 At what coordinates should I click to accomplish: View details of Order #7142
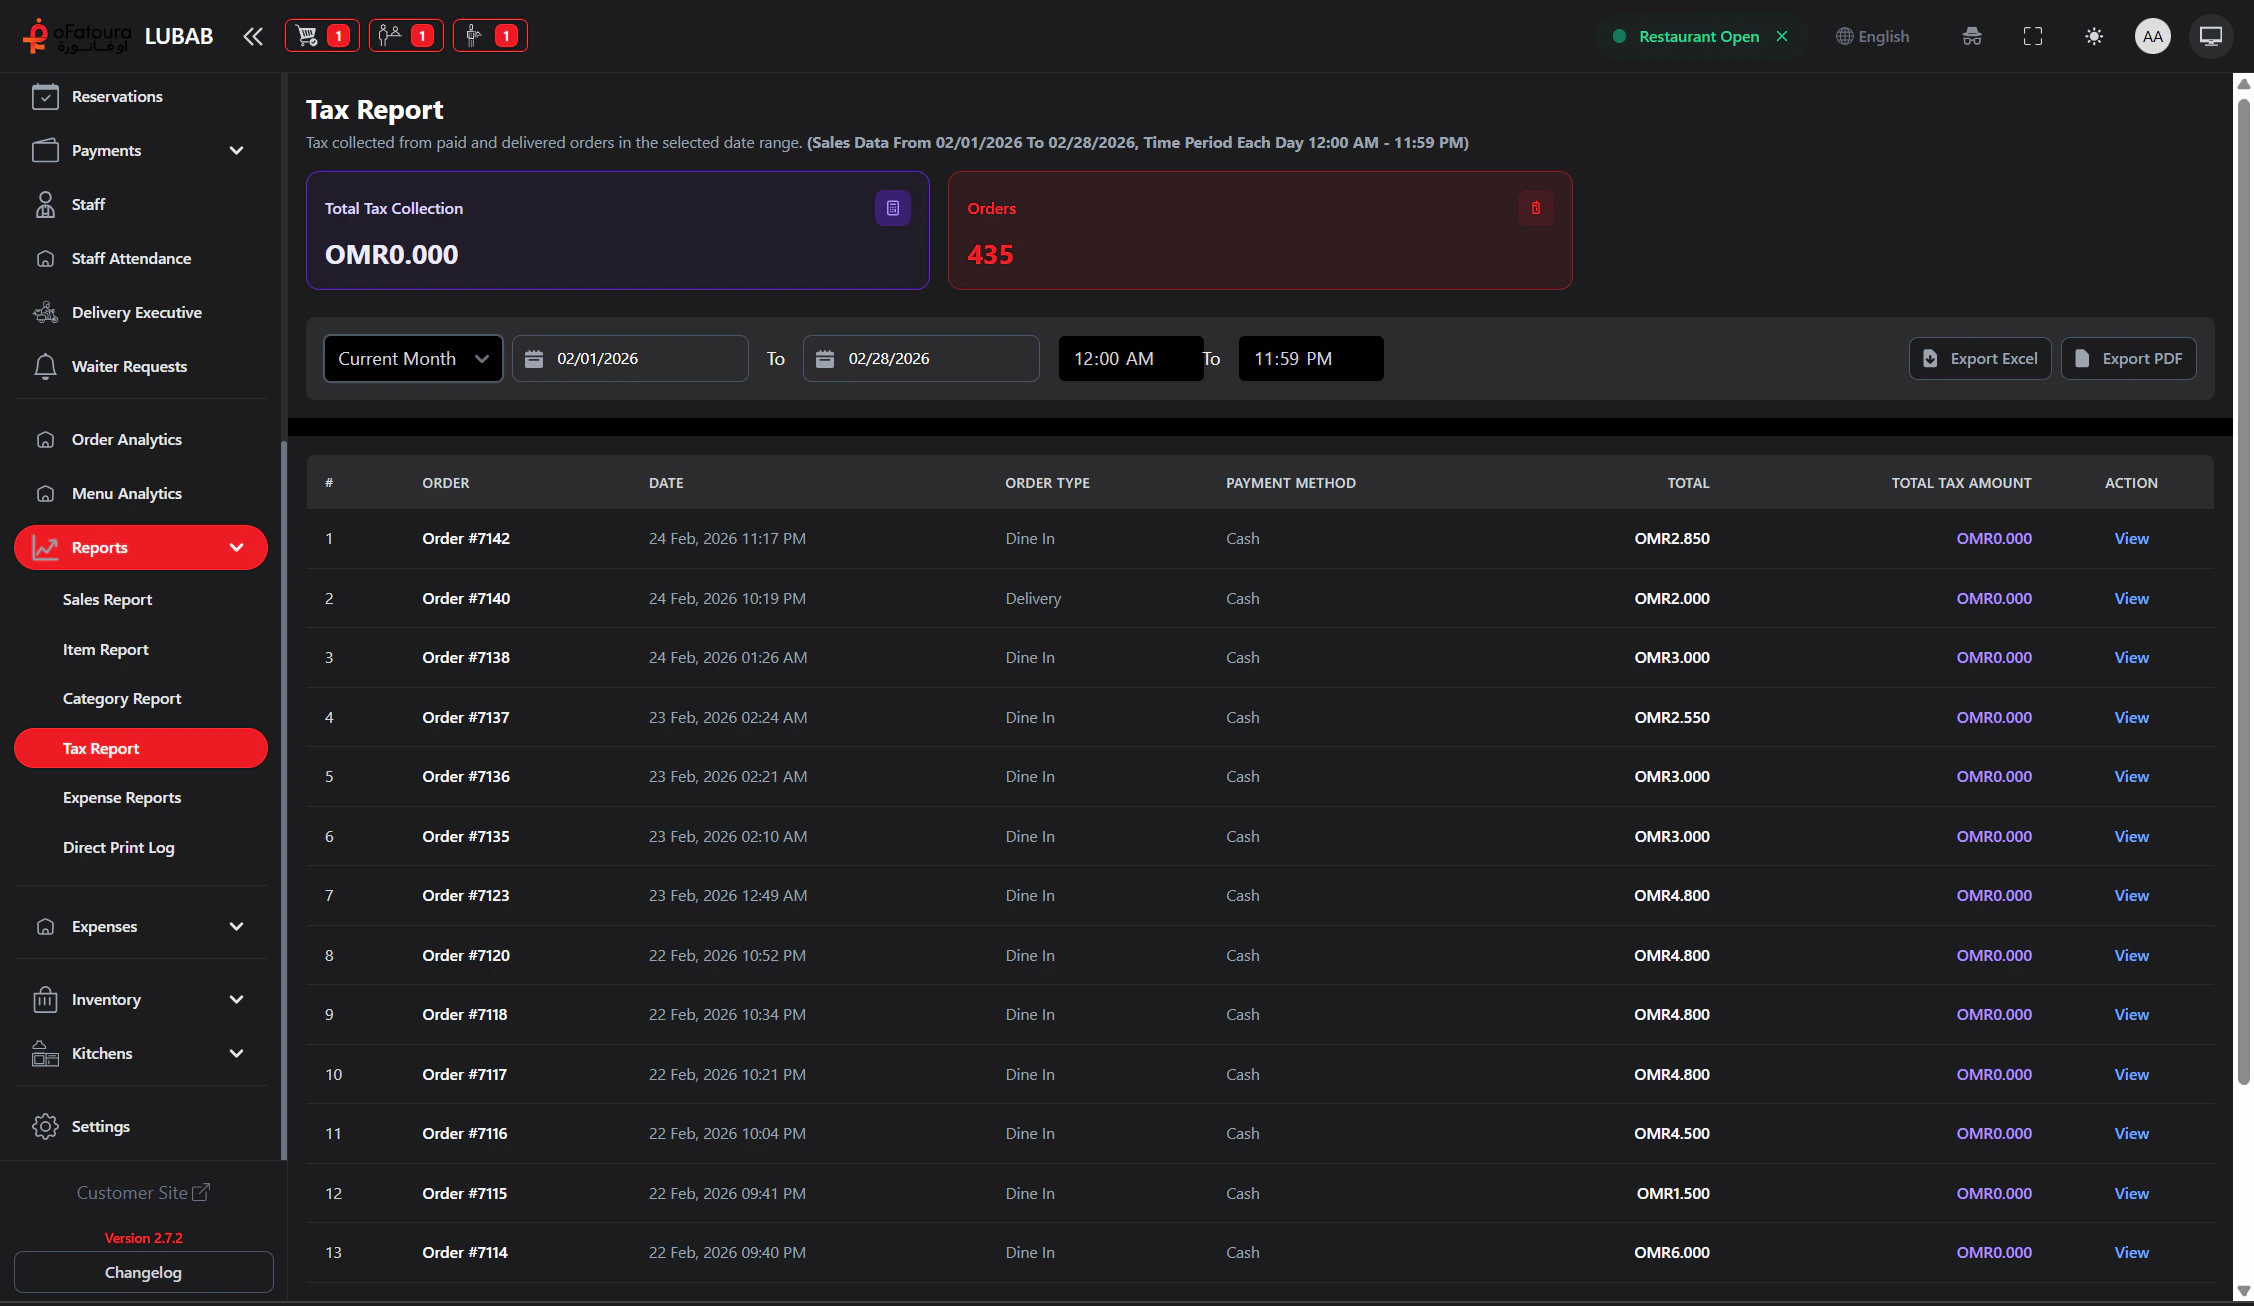(2131, 538)
